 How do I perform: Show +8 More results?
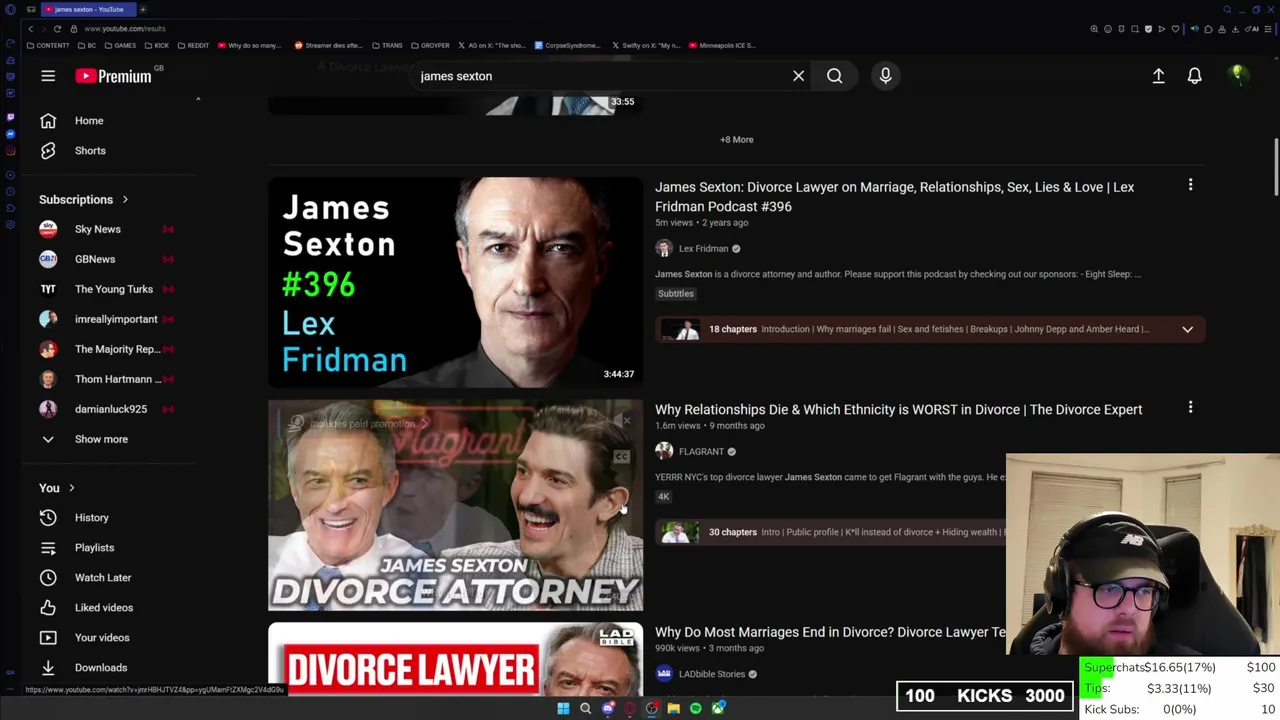pos(737,140)
